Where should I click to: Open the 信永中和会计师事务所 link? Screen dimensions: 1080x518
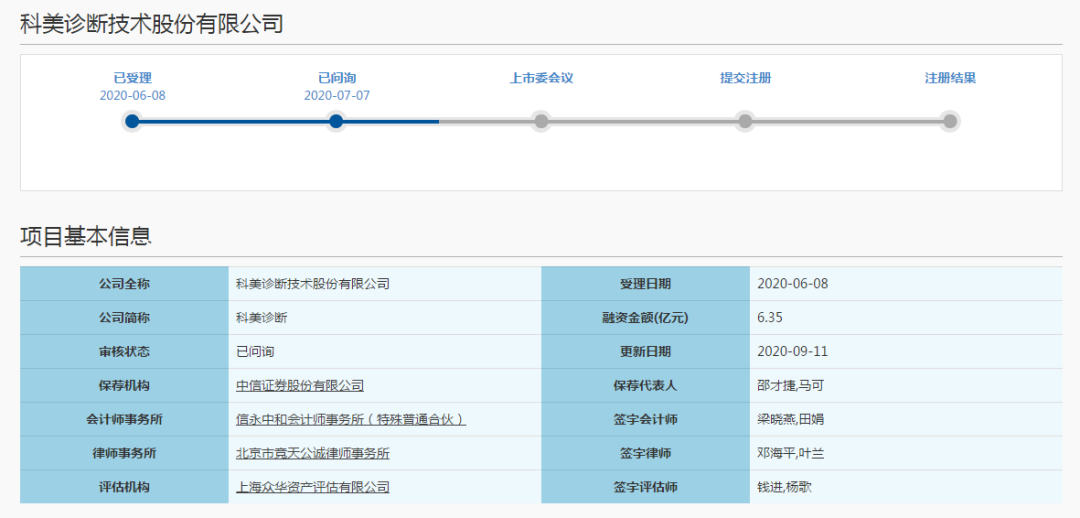(x=351, y=419)
